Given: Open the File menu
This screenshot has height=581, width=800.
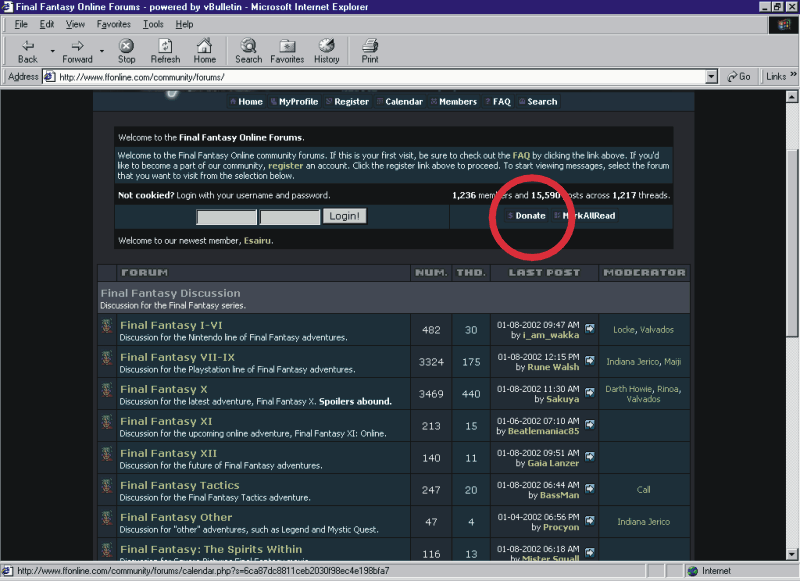Looking at the screenshot, I should click(21, 24).
